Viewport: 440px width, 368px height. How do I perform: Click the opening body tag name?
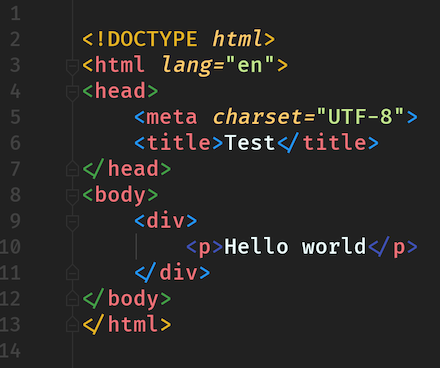click(120, 196)
